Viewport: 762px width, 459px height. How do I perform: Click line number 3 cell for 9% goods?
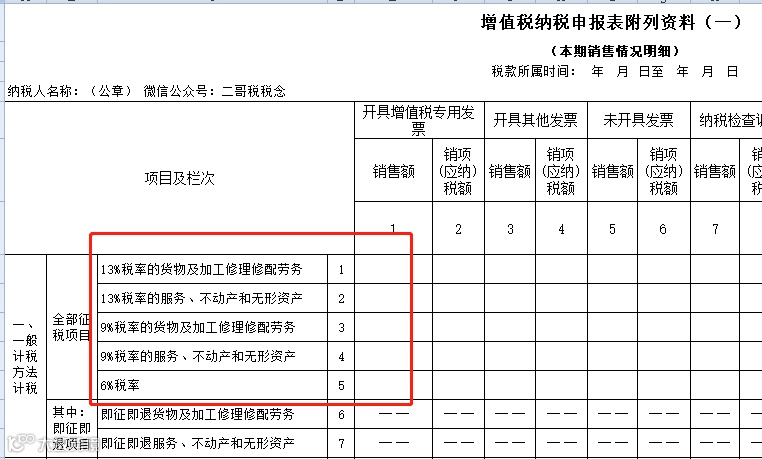pyautogui.click(x=341, y=327)
